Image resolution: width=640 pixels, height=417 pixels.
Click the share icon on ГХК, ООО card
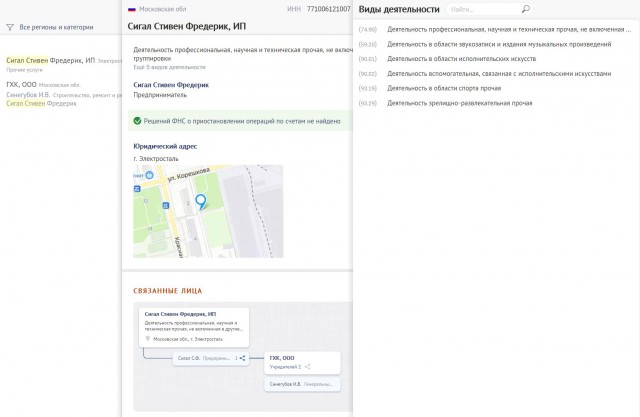[x=307, y=367]
